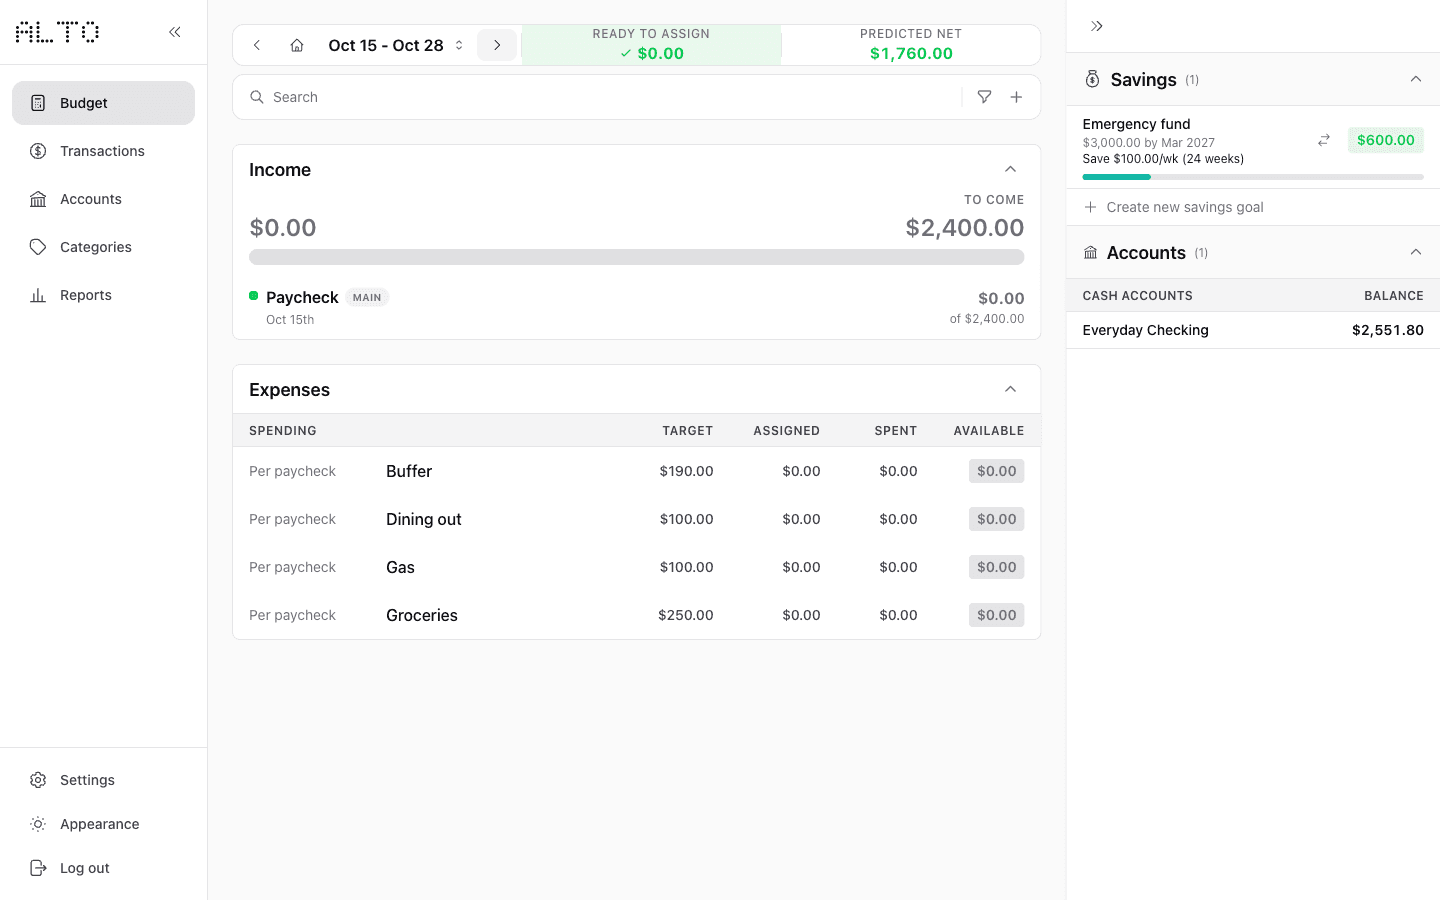
Task: Collapse the right panel
Action: point(1097,26)
